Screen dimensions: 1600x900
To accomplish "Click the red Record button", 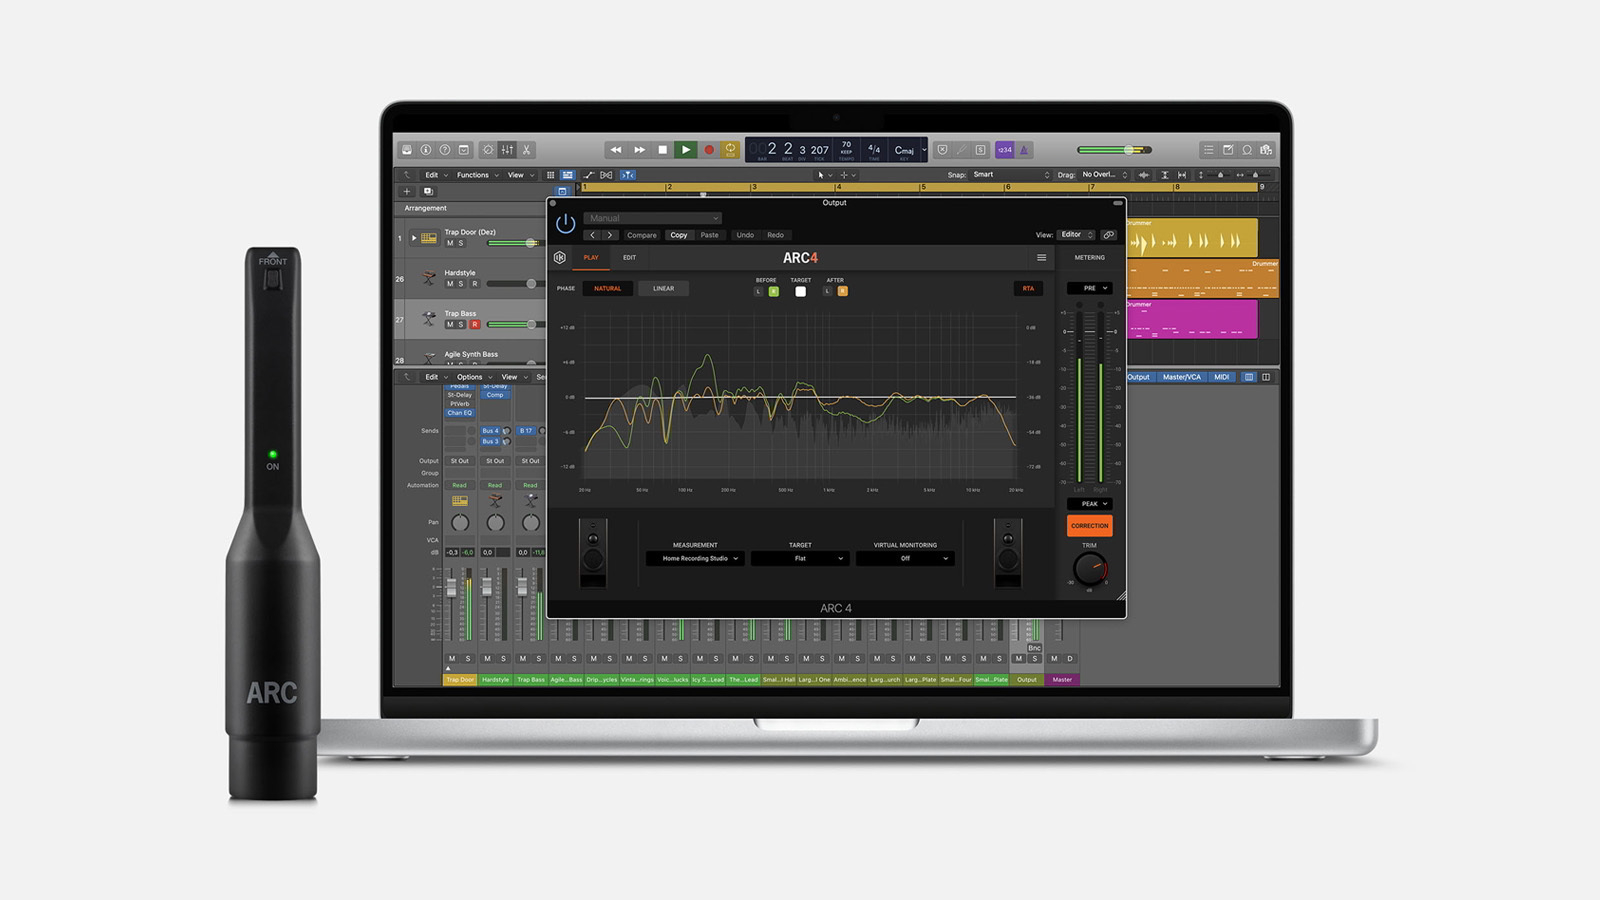I will (709, 150).
